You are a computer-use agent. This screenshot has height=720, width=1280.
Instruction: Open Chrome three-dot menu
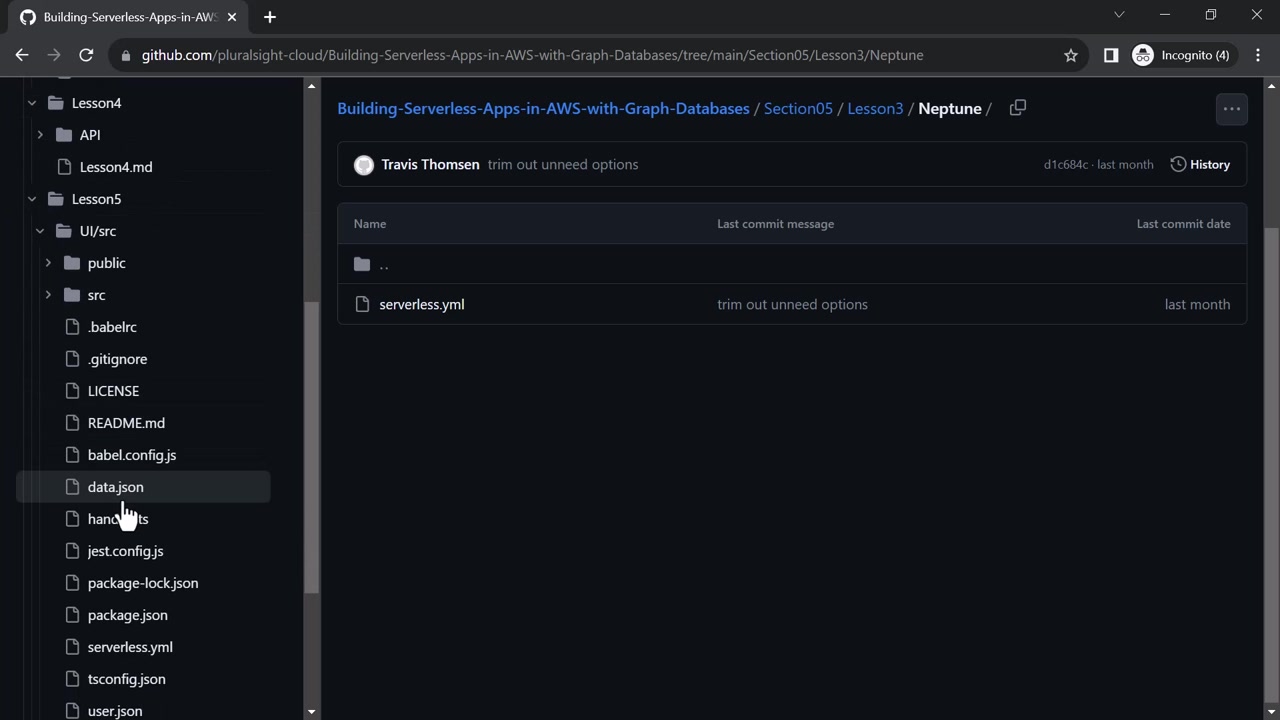[x=1257, y=55]
